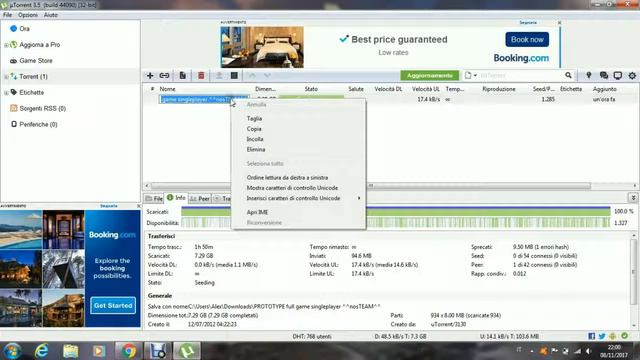Viewport: 640px width, 360px height.
Task: Click the volume speaker tray icon
Action: 588,351
